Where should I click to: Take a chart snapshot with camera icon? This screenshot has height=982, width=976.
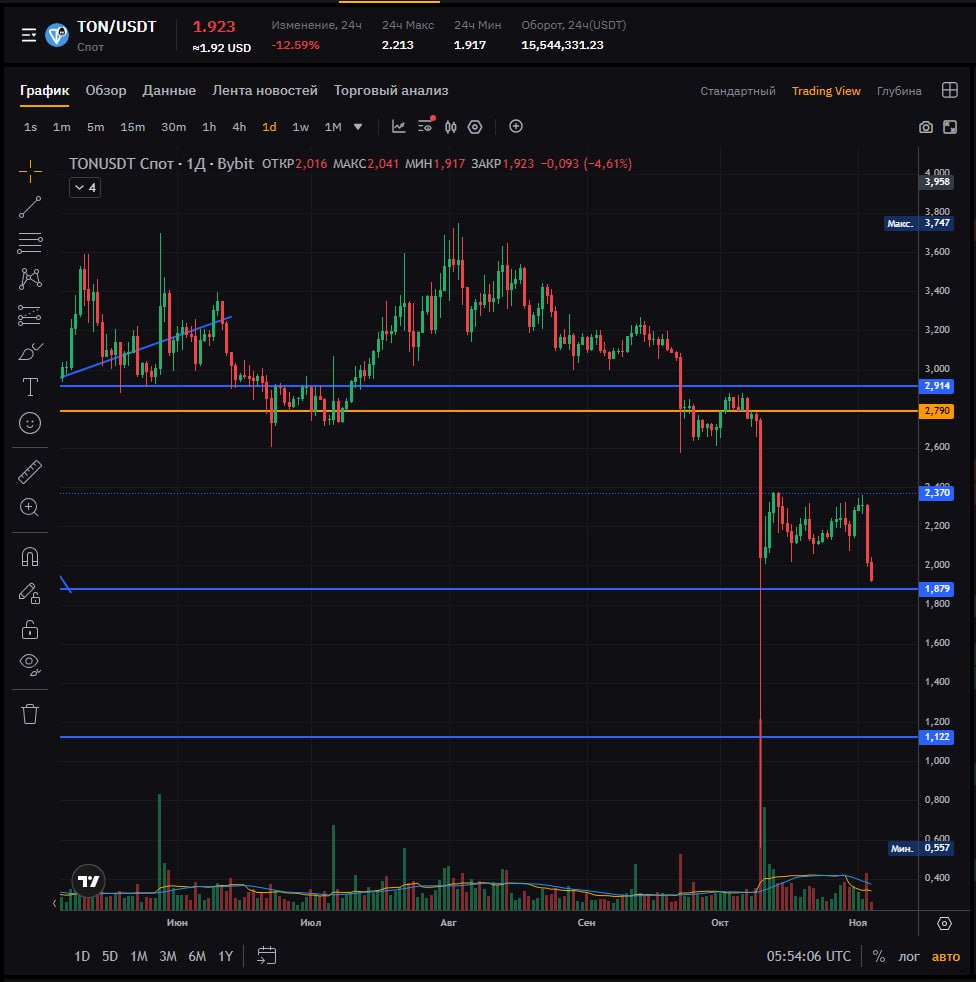(x=926, y=127)
